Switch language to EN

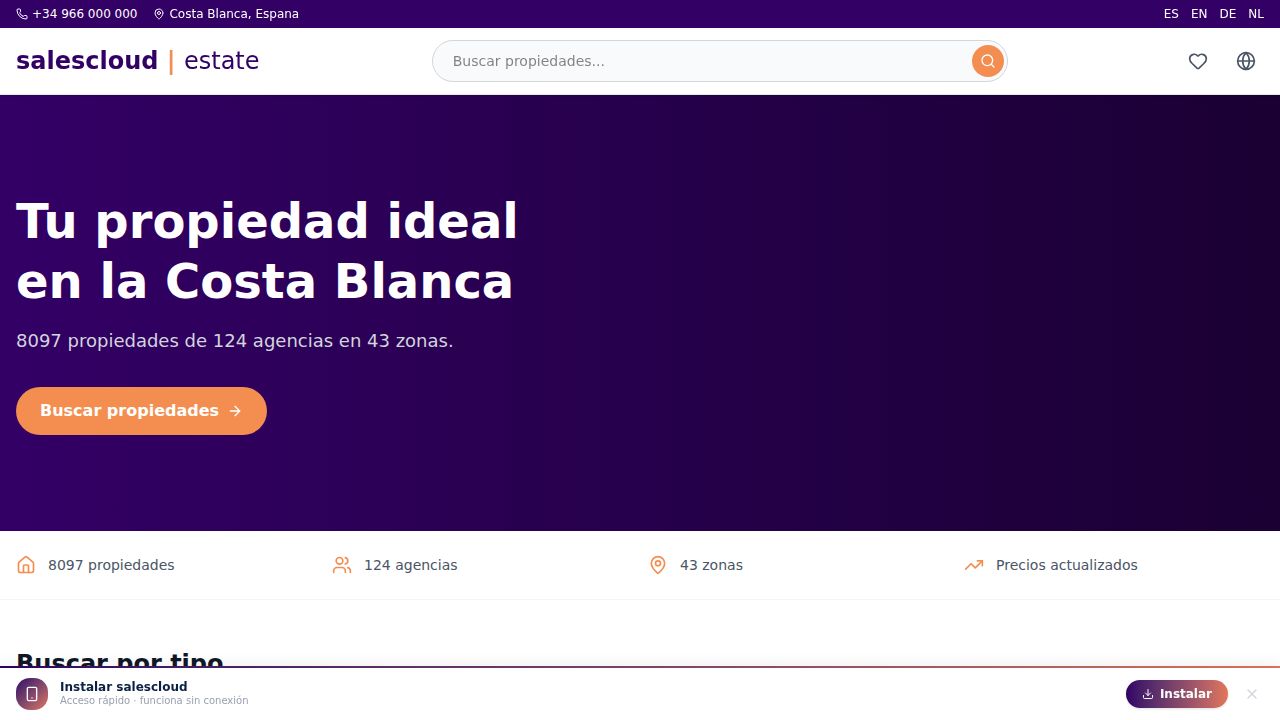click(x=1199, y=14)
